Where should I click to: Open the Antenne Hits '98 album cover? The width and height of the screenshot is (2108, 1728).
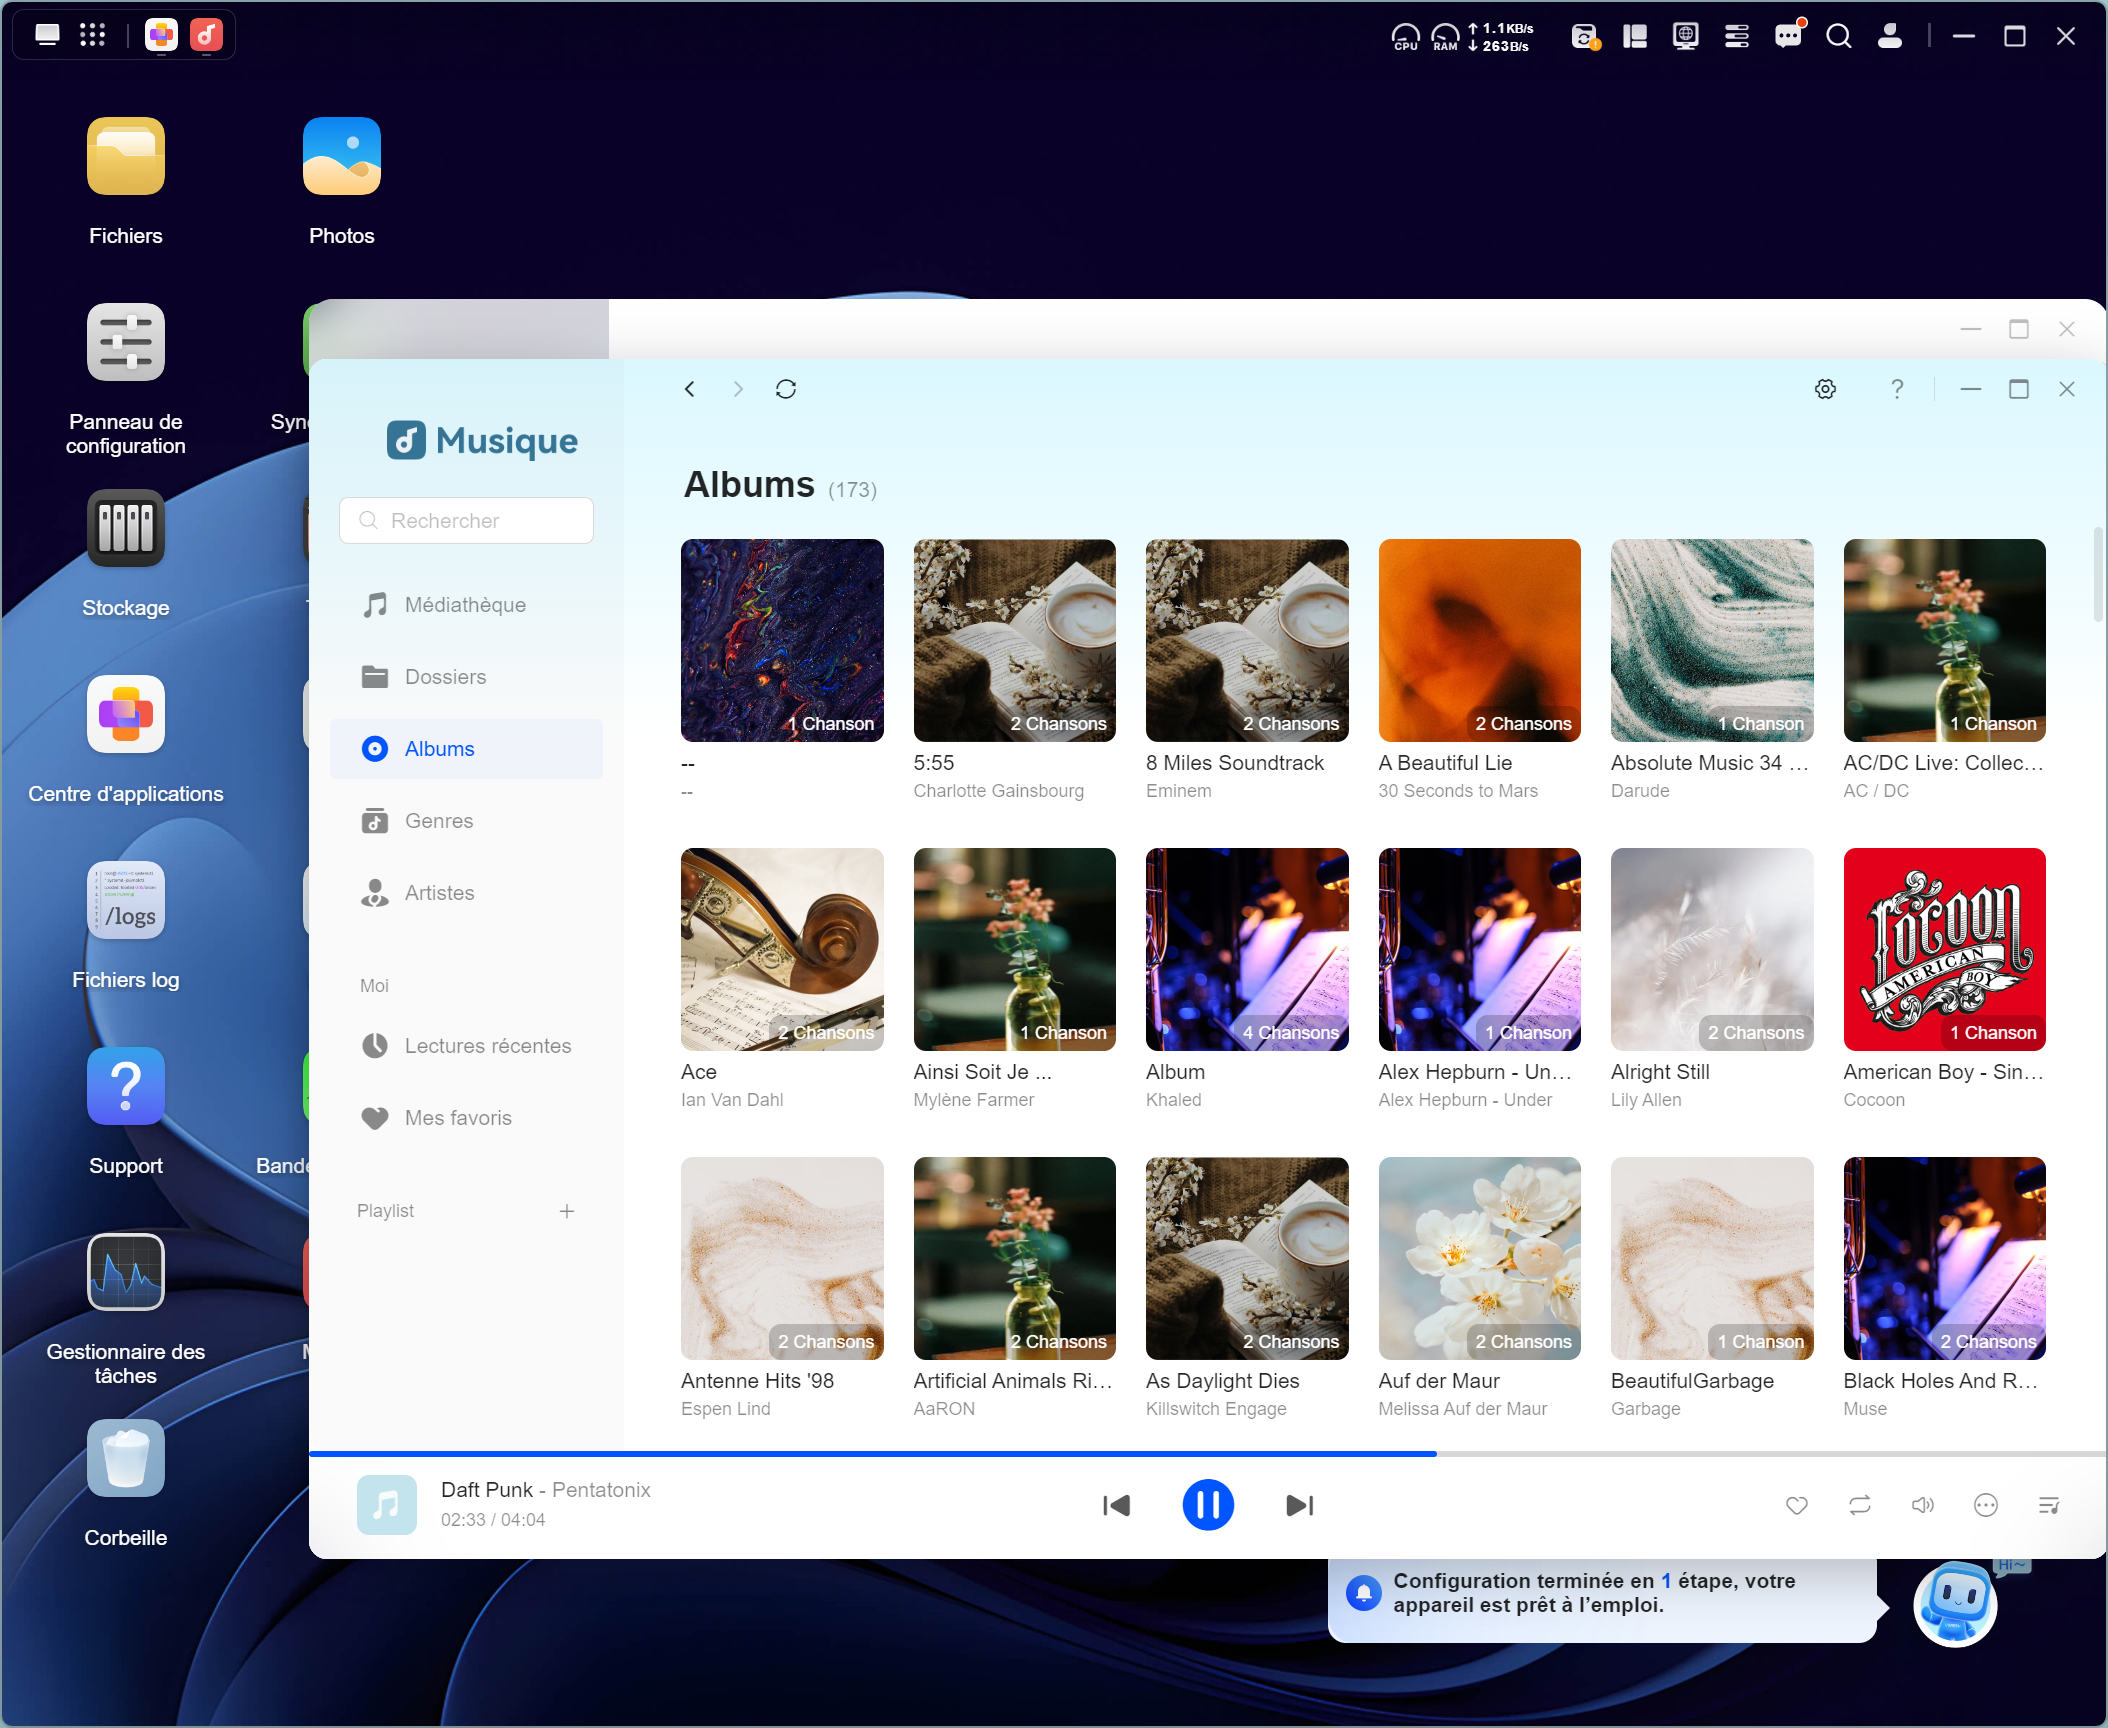pos(782,1258)
